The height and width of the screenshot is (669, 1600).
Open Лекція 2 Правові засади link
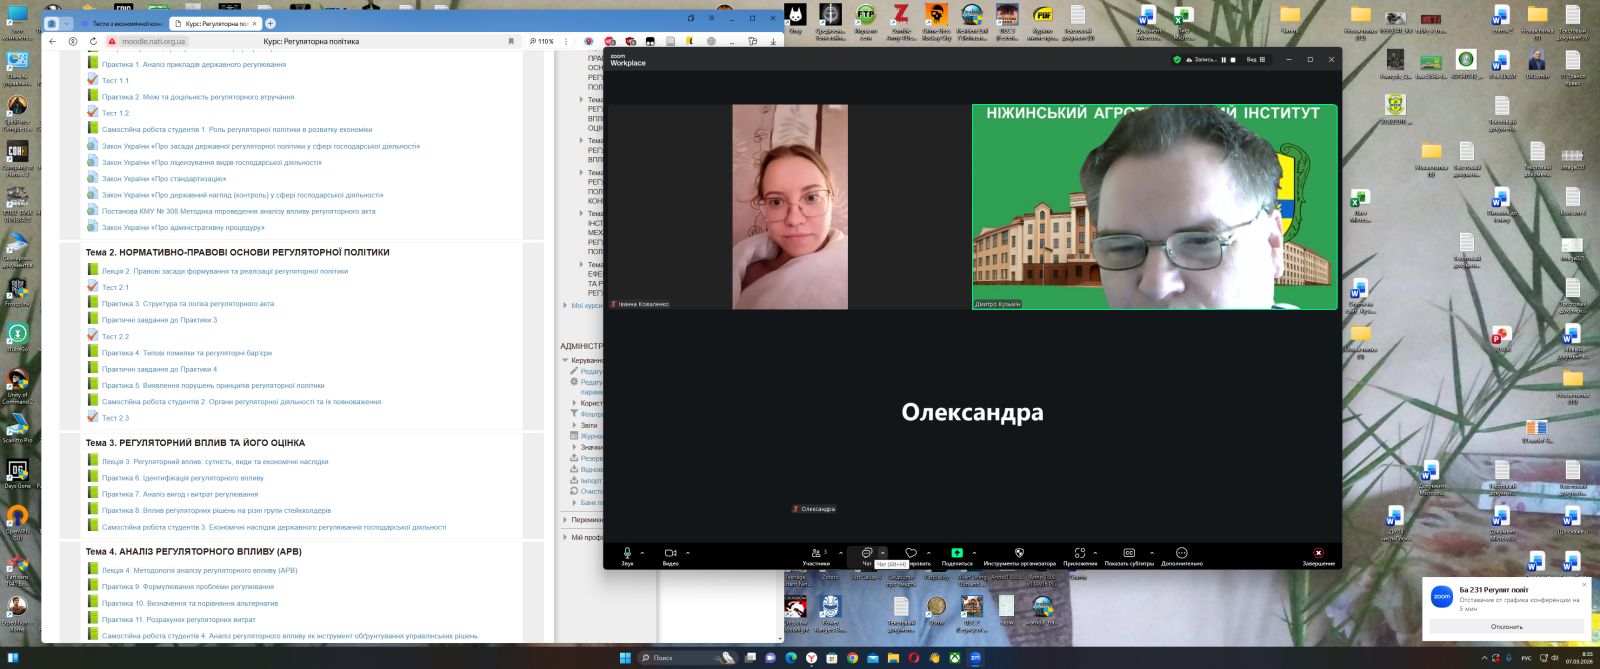pos(225,271)
